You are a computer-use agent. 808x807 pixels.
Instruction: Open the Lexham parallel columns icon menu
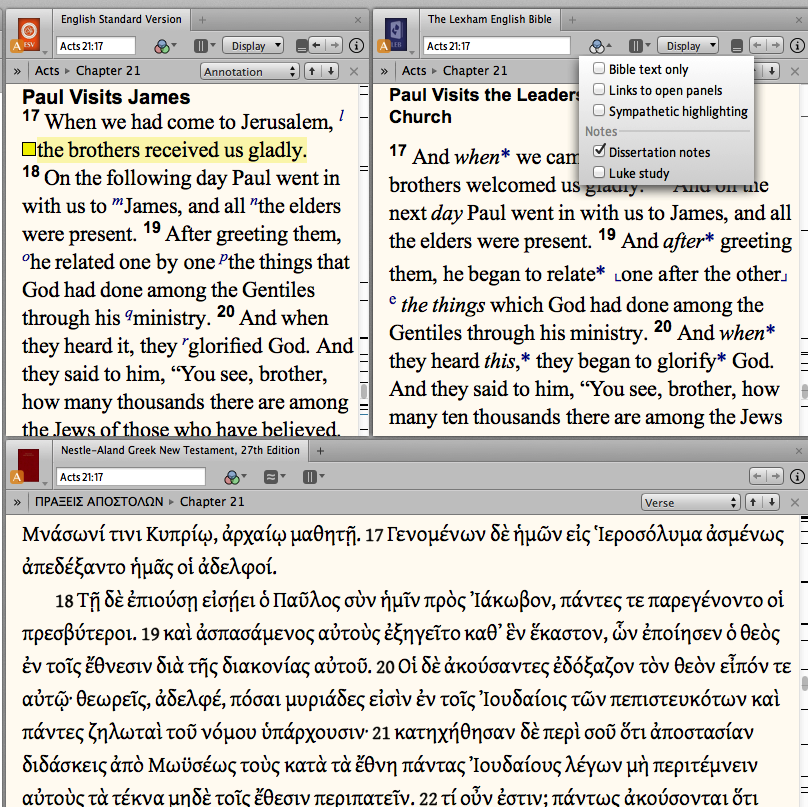click(x=639, y=46)
